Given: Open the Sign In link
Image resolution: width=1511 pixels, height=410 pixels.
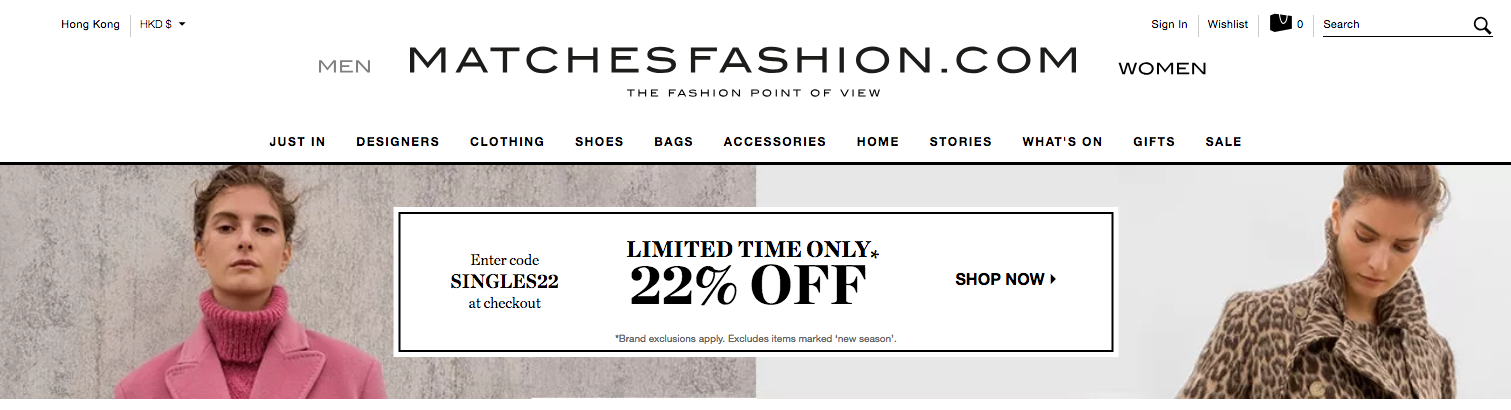Looking at the screenshot, I should click(x=1169, y=24).
